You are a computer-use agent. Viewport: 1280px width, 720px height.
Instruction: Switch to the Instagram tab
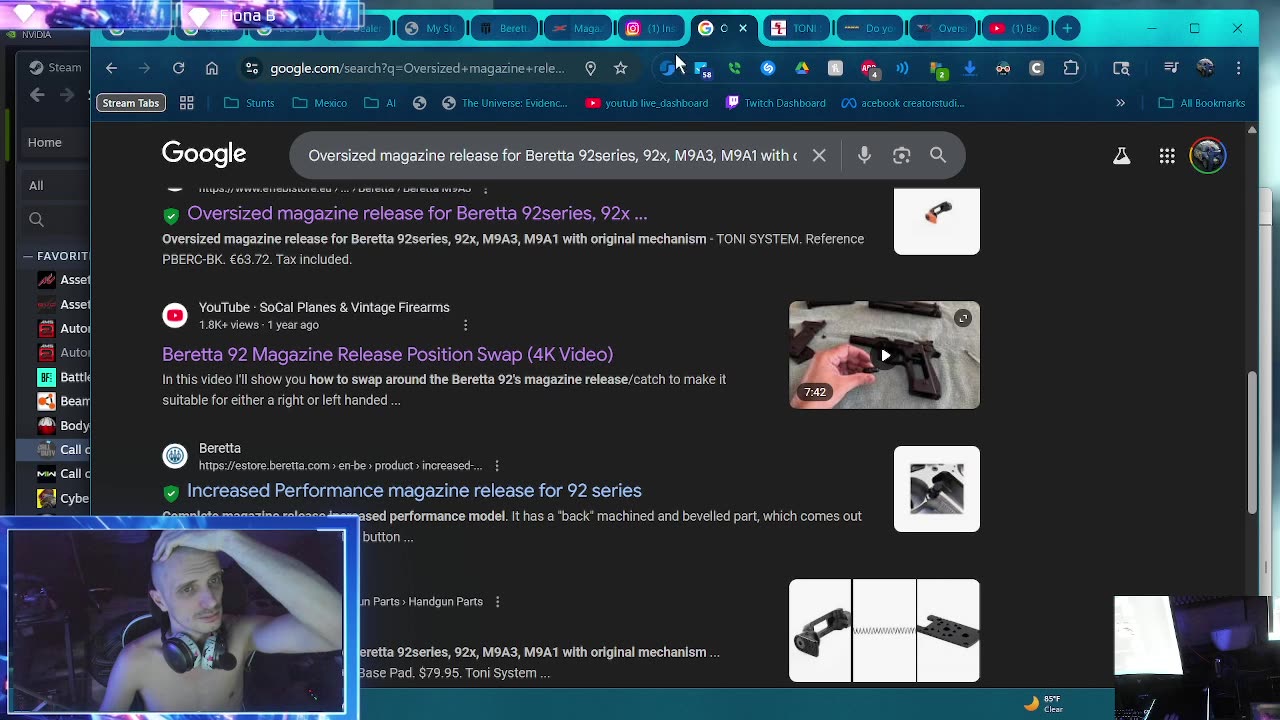(650, 28)
